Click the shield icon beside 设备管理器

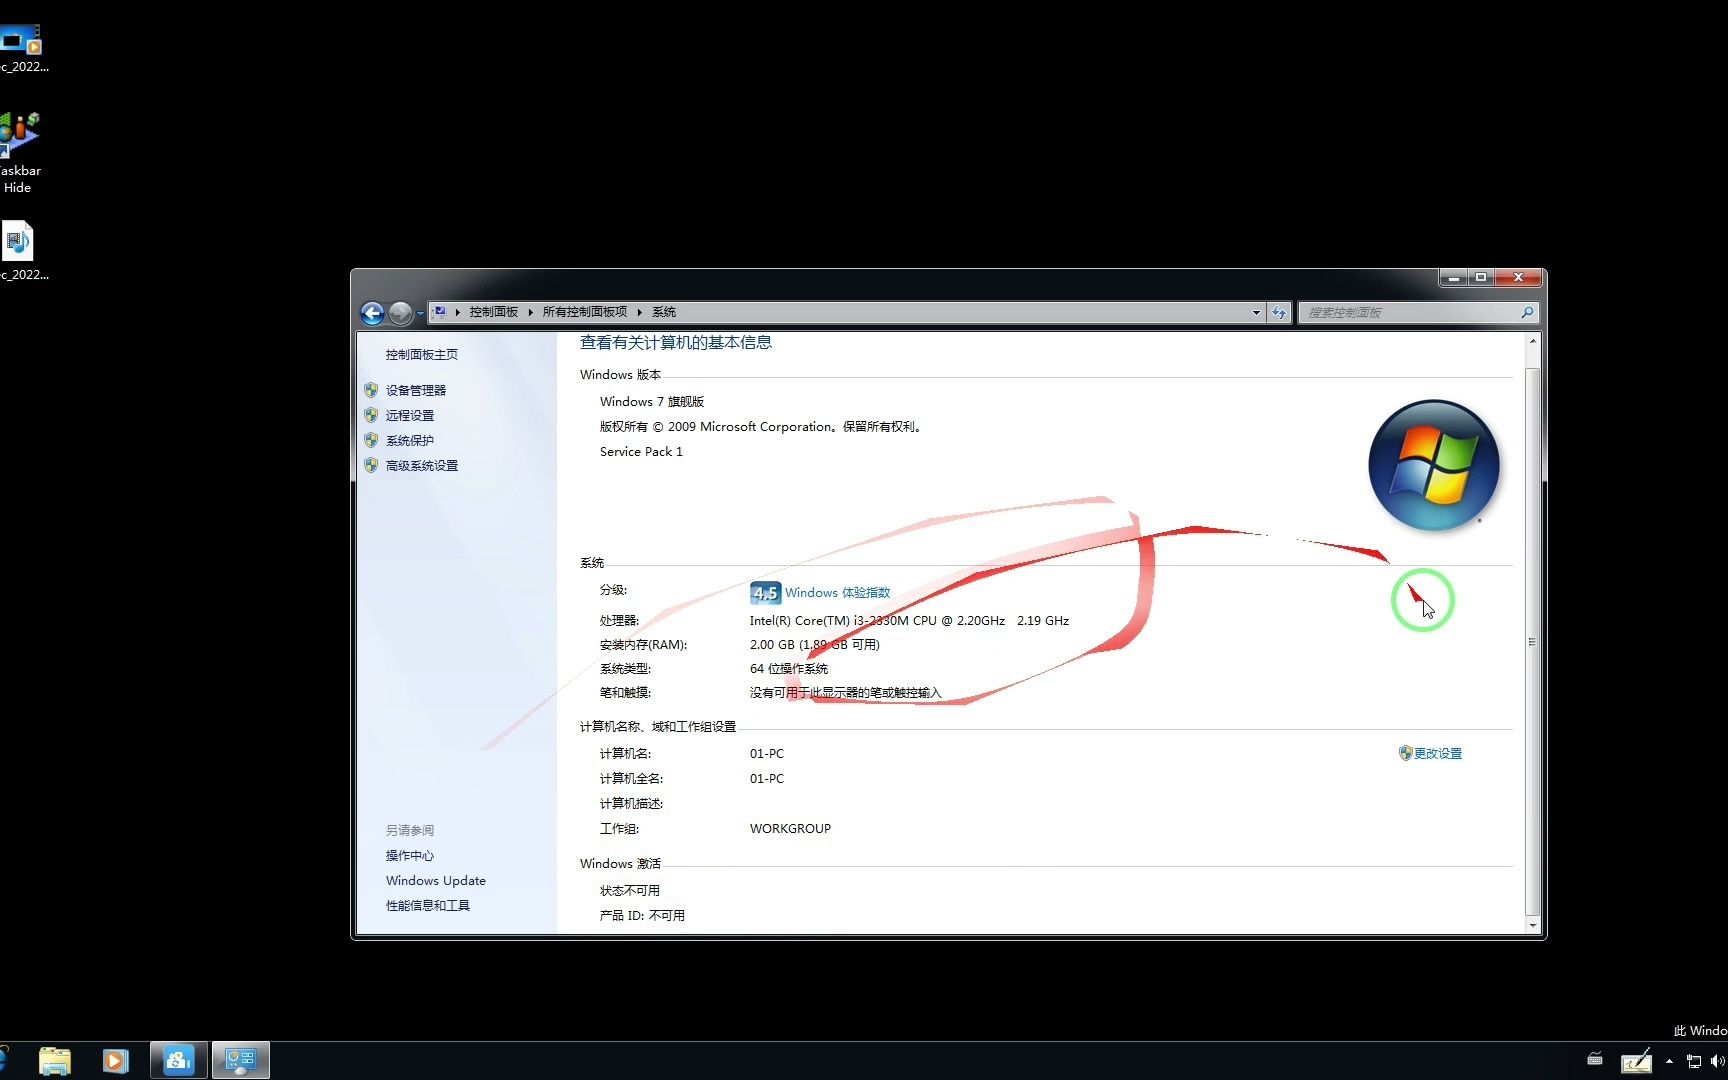pyautogui.click(x=371, y=390)
